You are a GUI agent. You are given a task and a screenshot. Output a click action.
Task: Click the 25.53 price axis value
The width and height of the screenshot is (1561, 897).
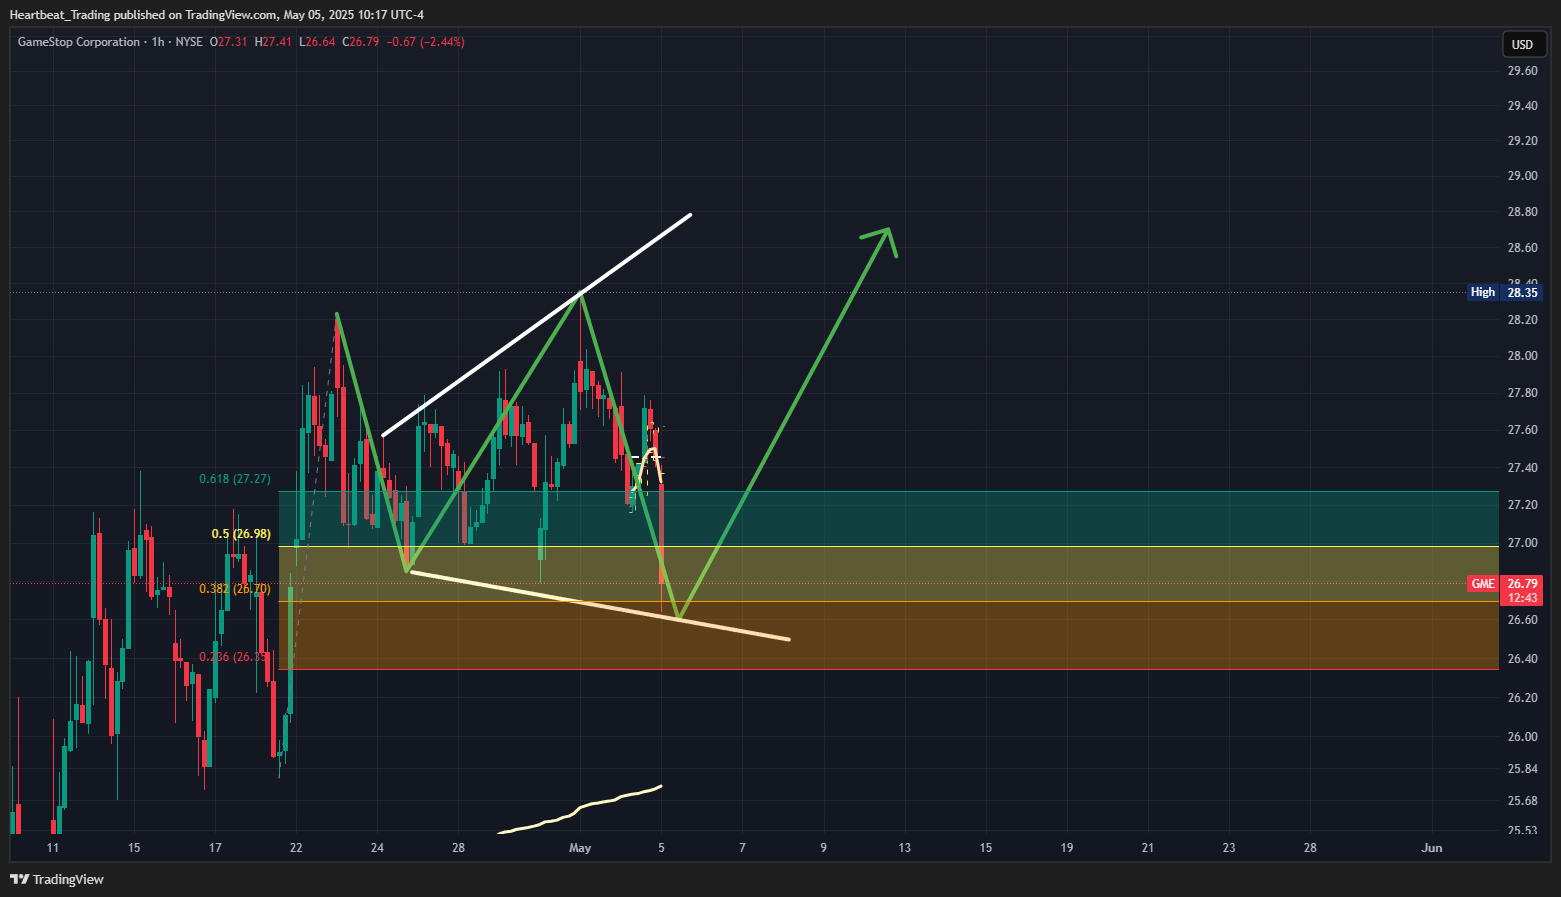[x=1522, y=830]
